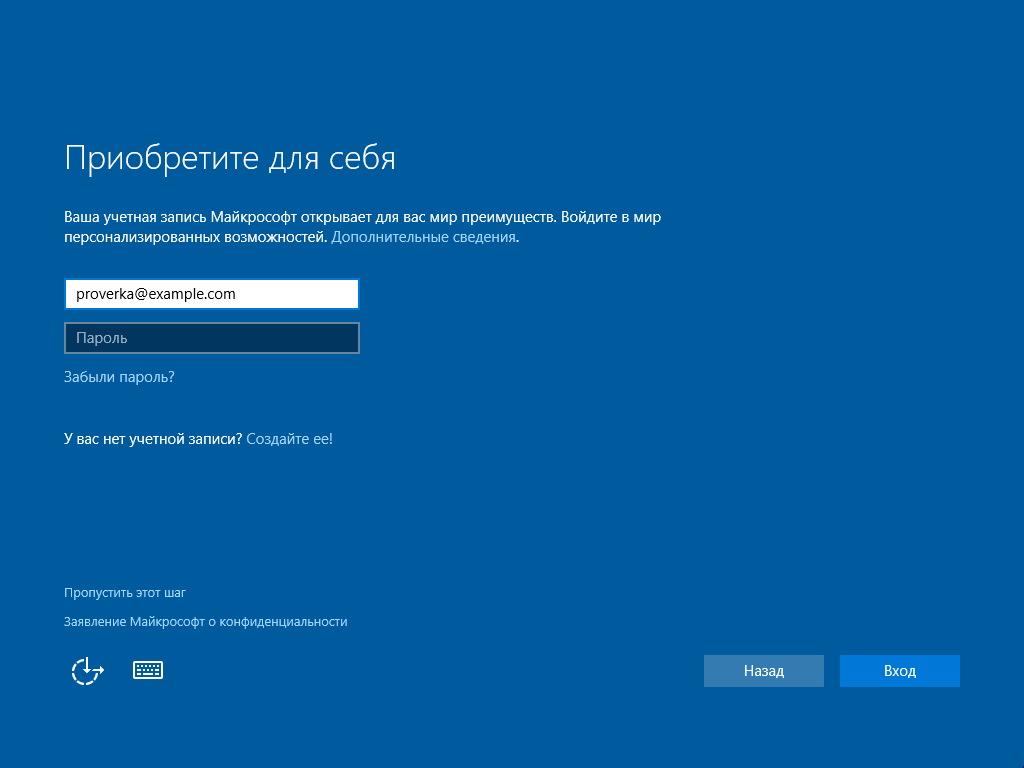Click the У вас нет учетной записи? text
Viewport: 1024px width, 768px height.
pos(153,438)
